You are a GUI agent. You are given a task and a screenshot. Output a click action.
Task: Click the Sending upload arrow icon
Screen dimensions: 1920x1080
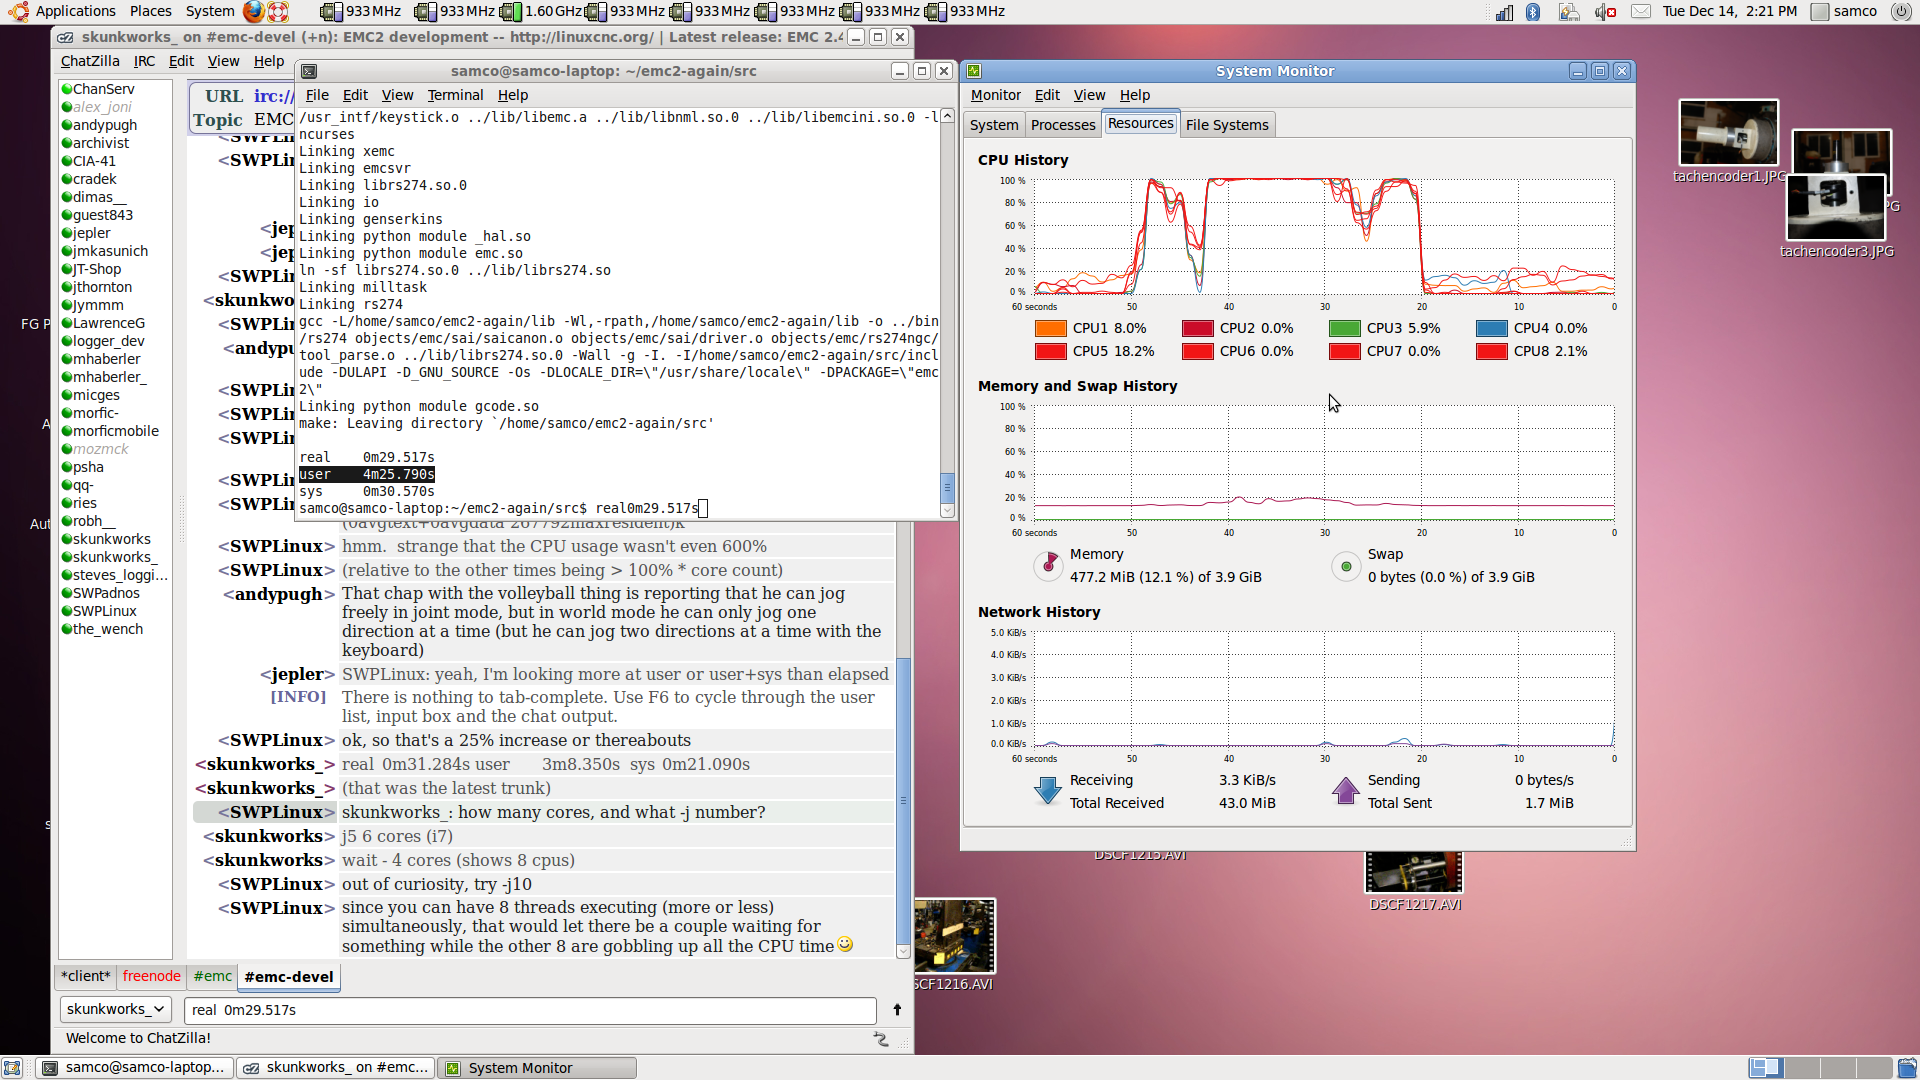1345,790
